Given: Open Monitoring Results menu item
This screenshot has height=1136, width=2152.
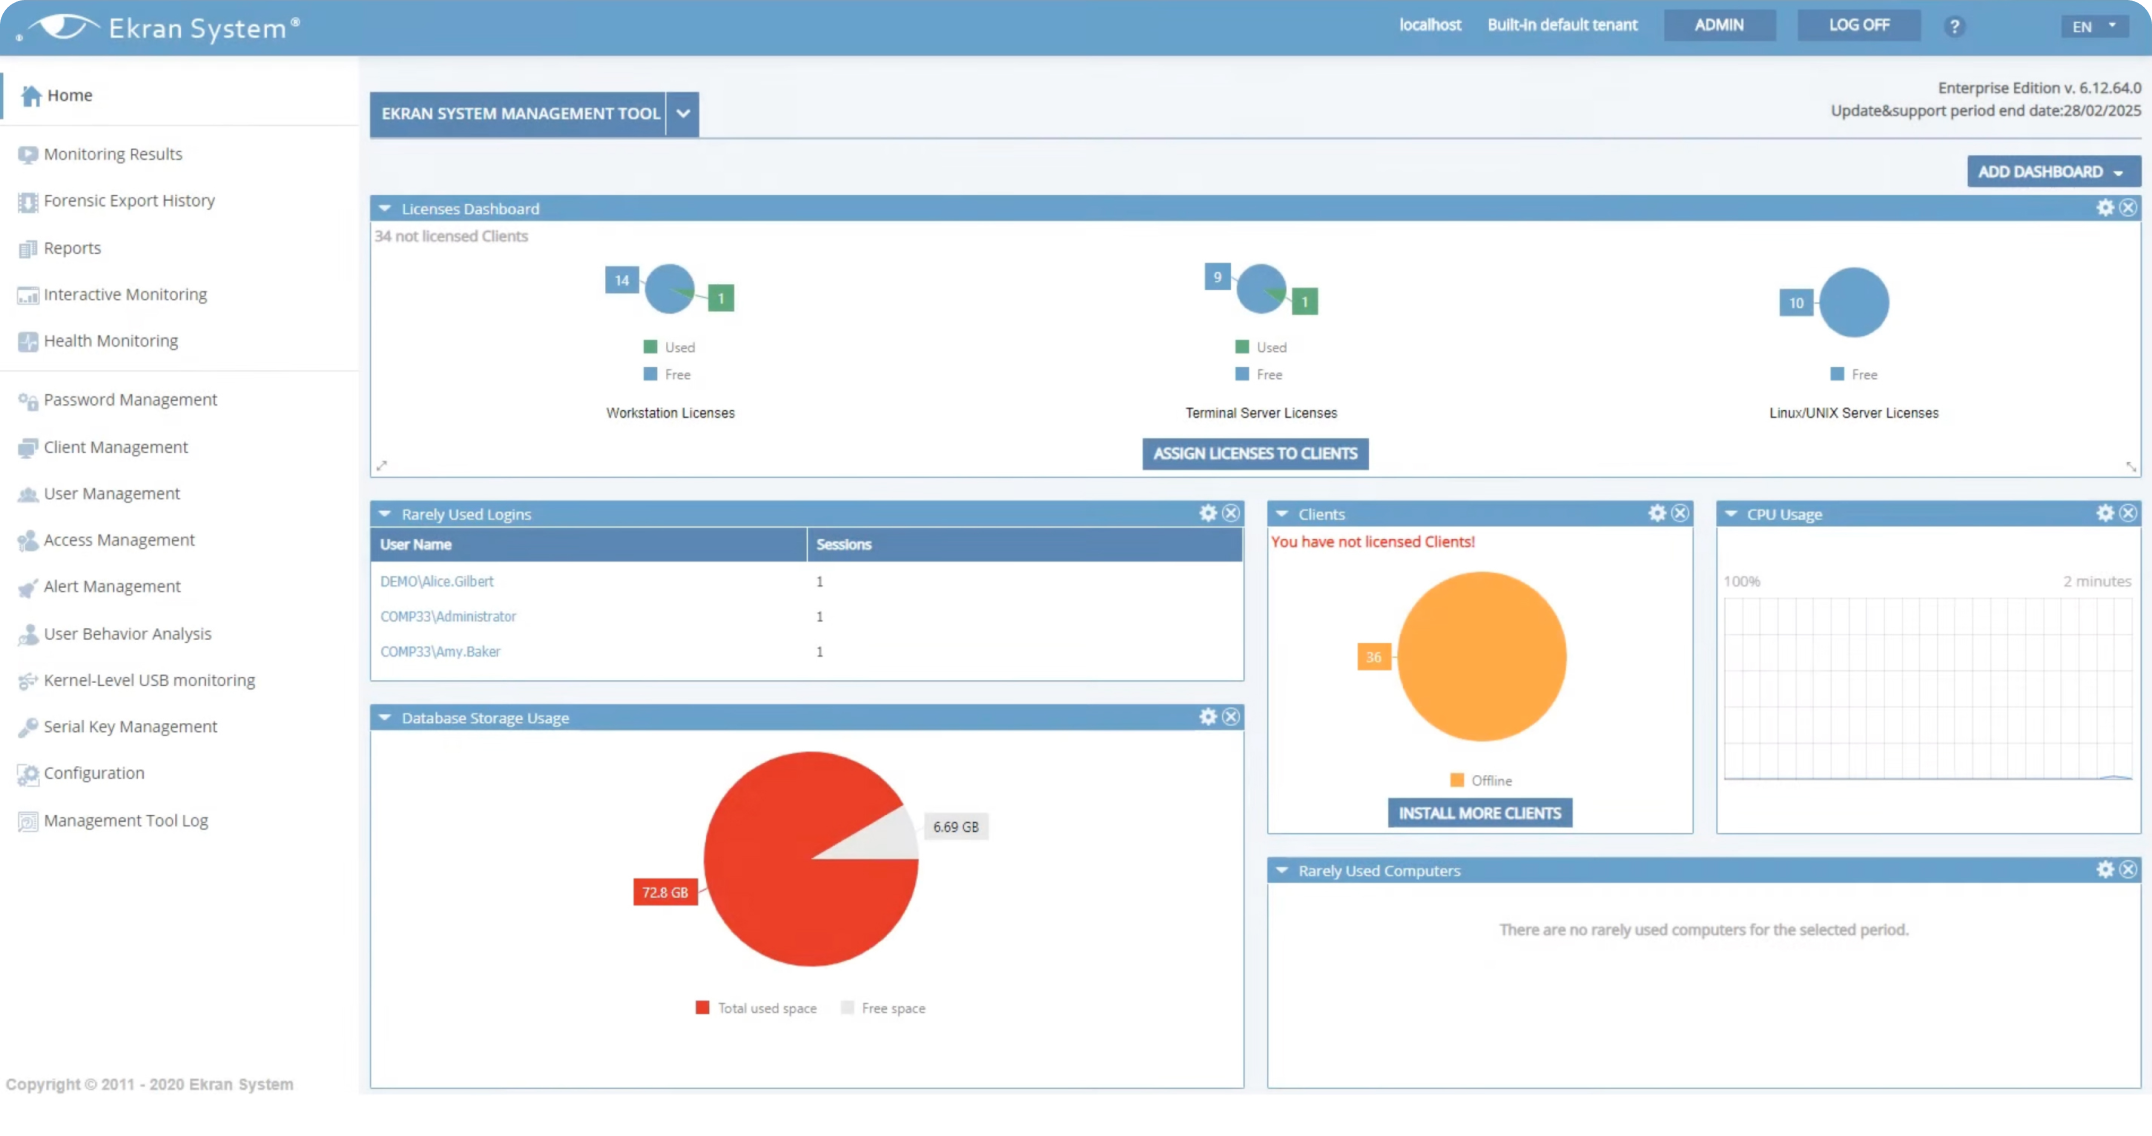Looking at the screenshot, I should pyautogui.click(x=113, y=154).
